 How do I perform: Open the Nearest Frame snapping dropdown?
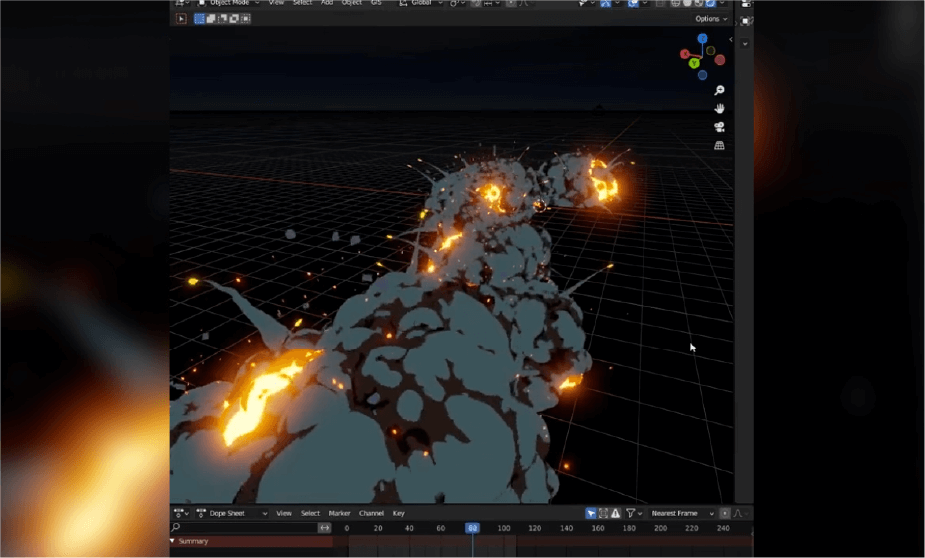(x=683, y=513)
